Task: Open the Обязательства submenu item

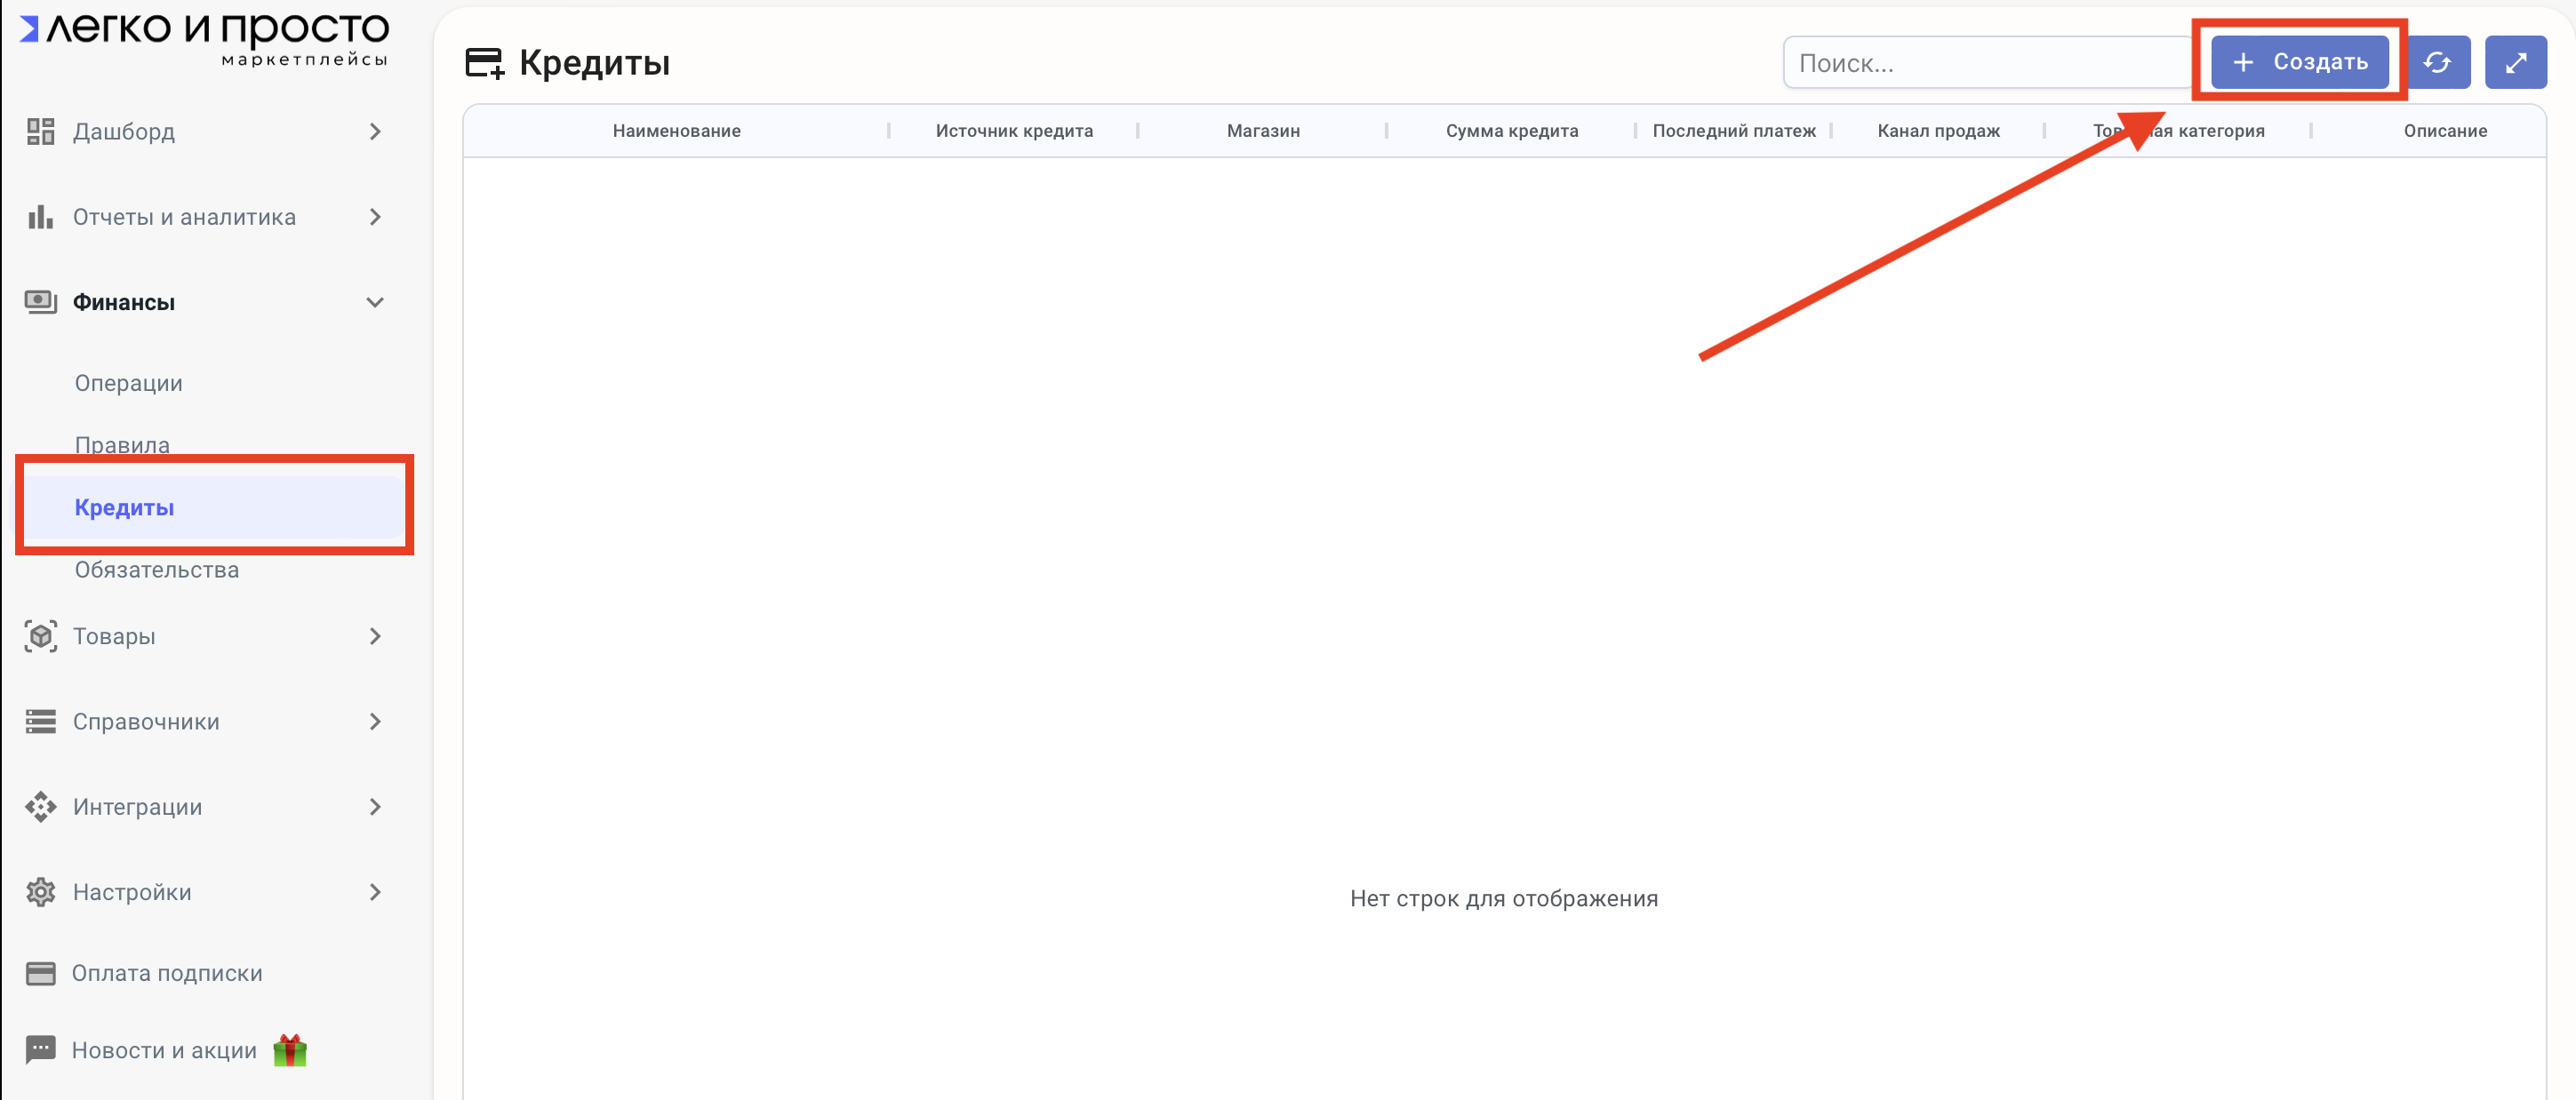Action: [156, 570]
